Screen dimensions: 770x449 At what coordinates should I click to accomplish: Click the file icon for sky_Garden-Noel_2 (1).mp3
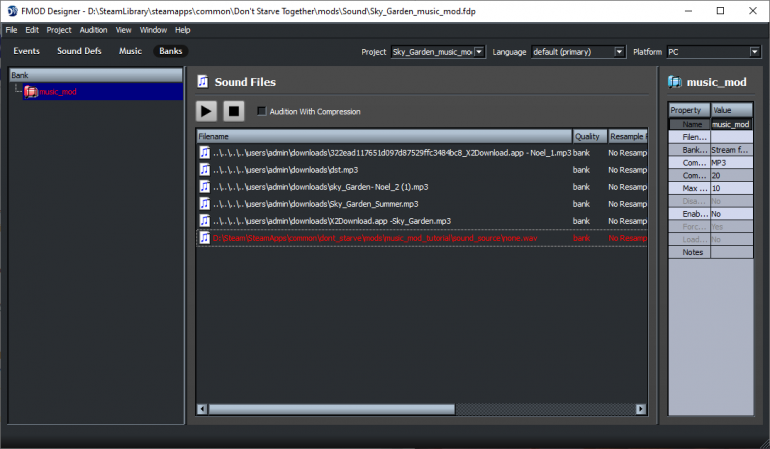click(204, 187)
